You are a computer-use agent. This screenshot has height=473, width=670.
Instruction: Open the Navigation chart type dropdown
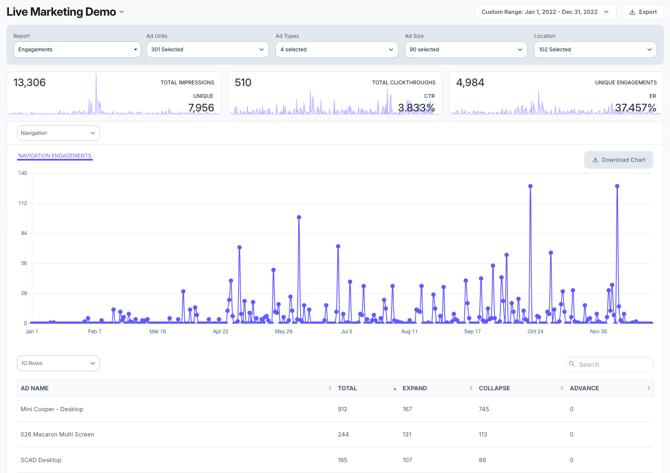click(x=58, y=133)
